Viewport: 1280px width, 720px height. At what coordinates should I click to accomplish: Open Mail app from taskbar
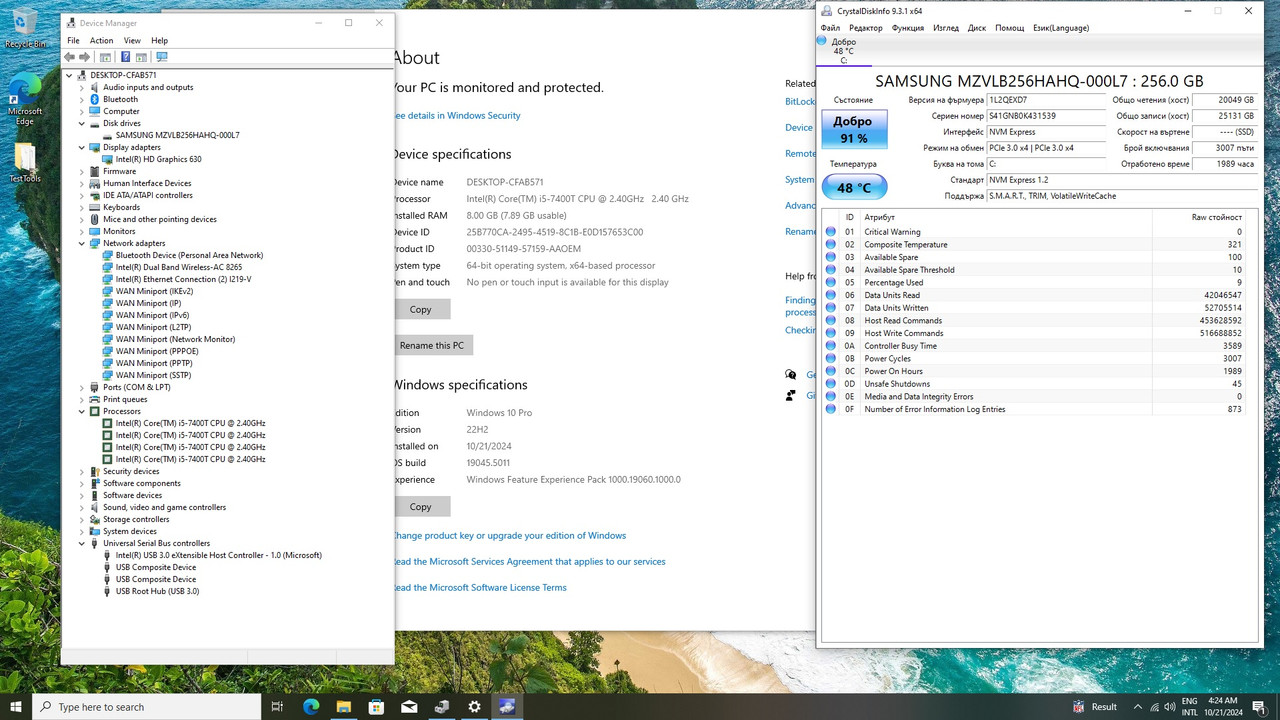tap(409, 706)
